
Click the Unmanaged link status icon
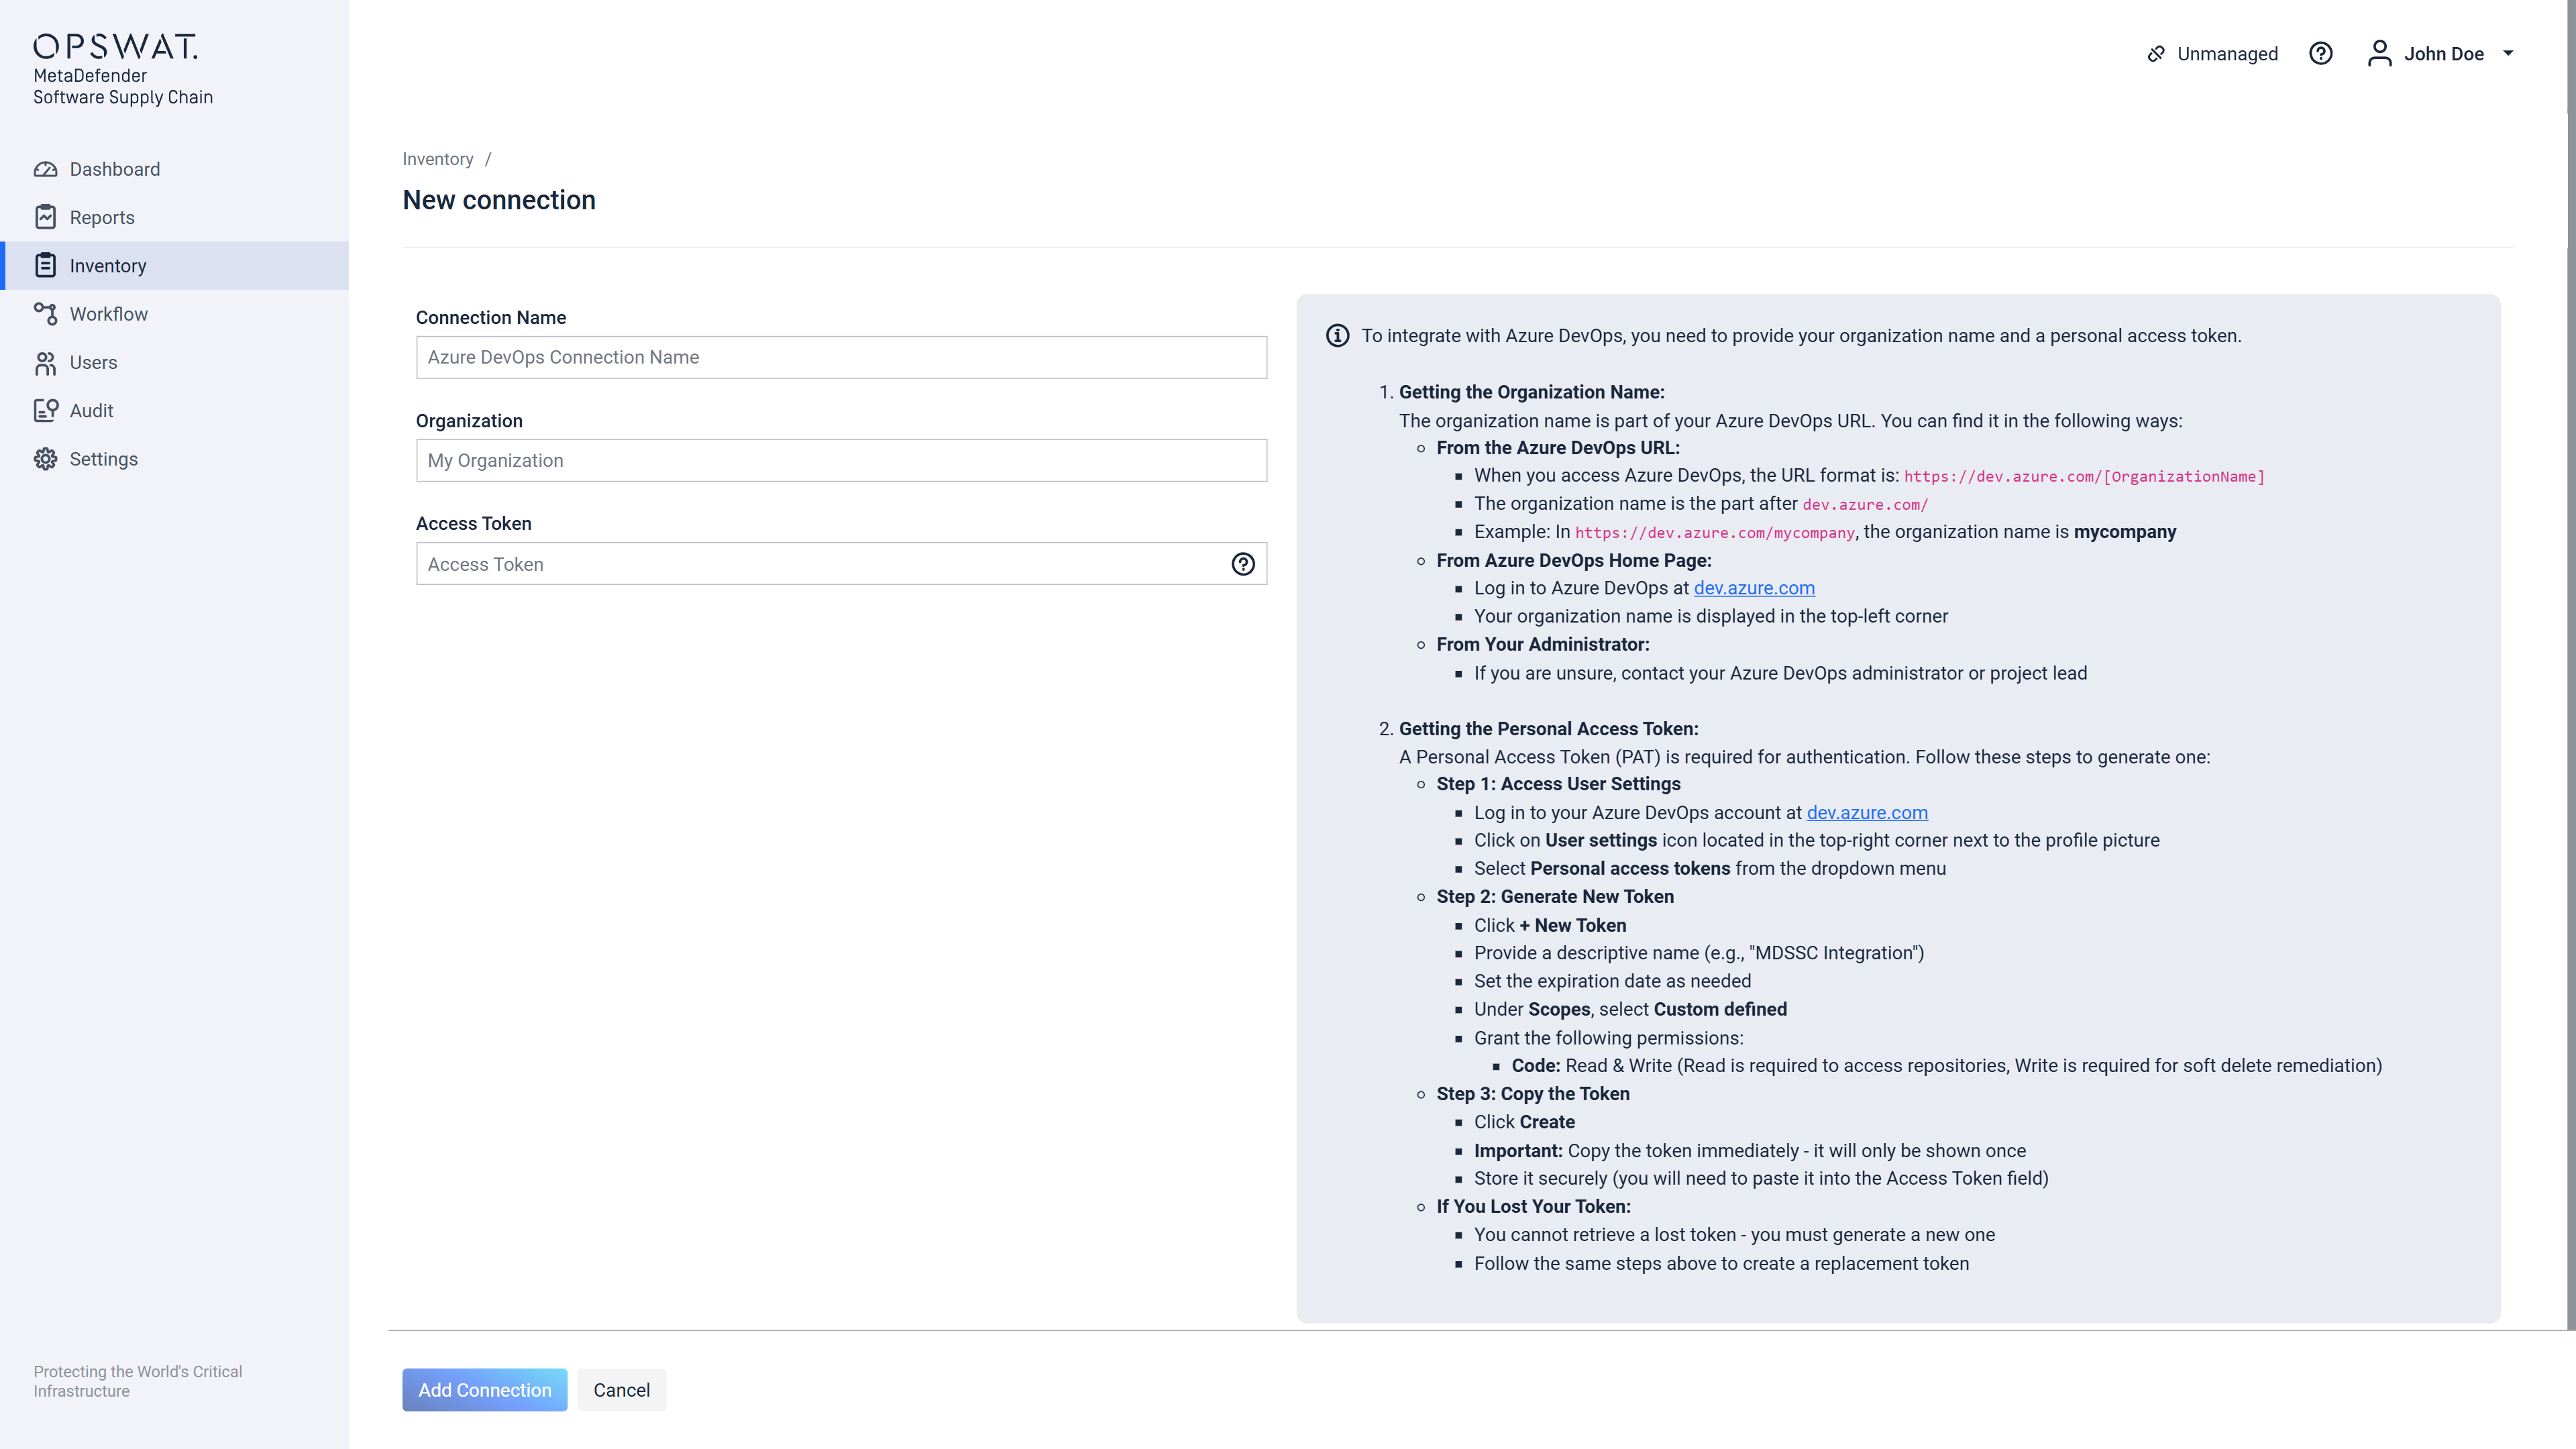2156,54
